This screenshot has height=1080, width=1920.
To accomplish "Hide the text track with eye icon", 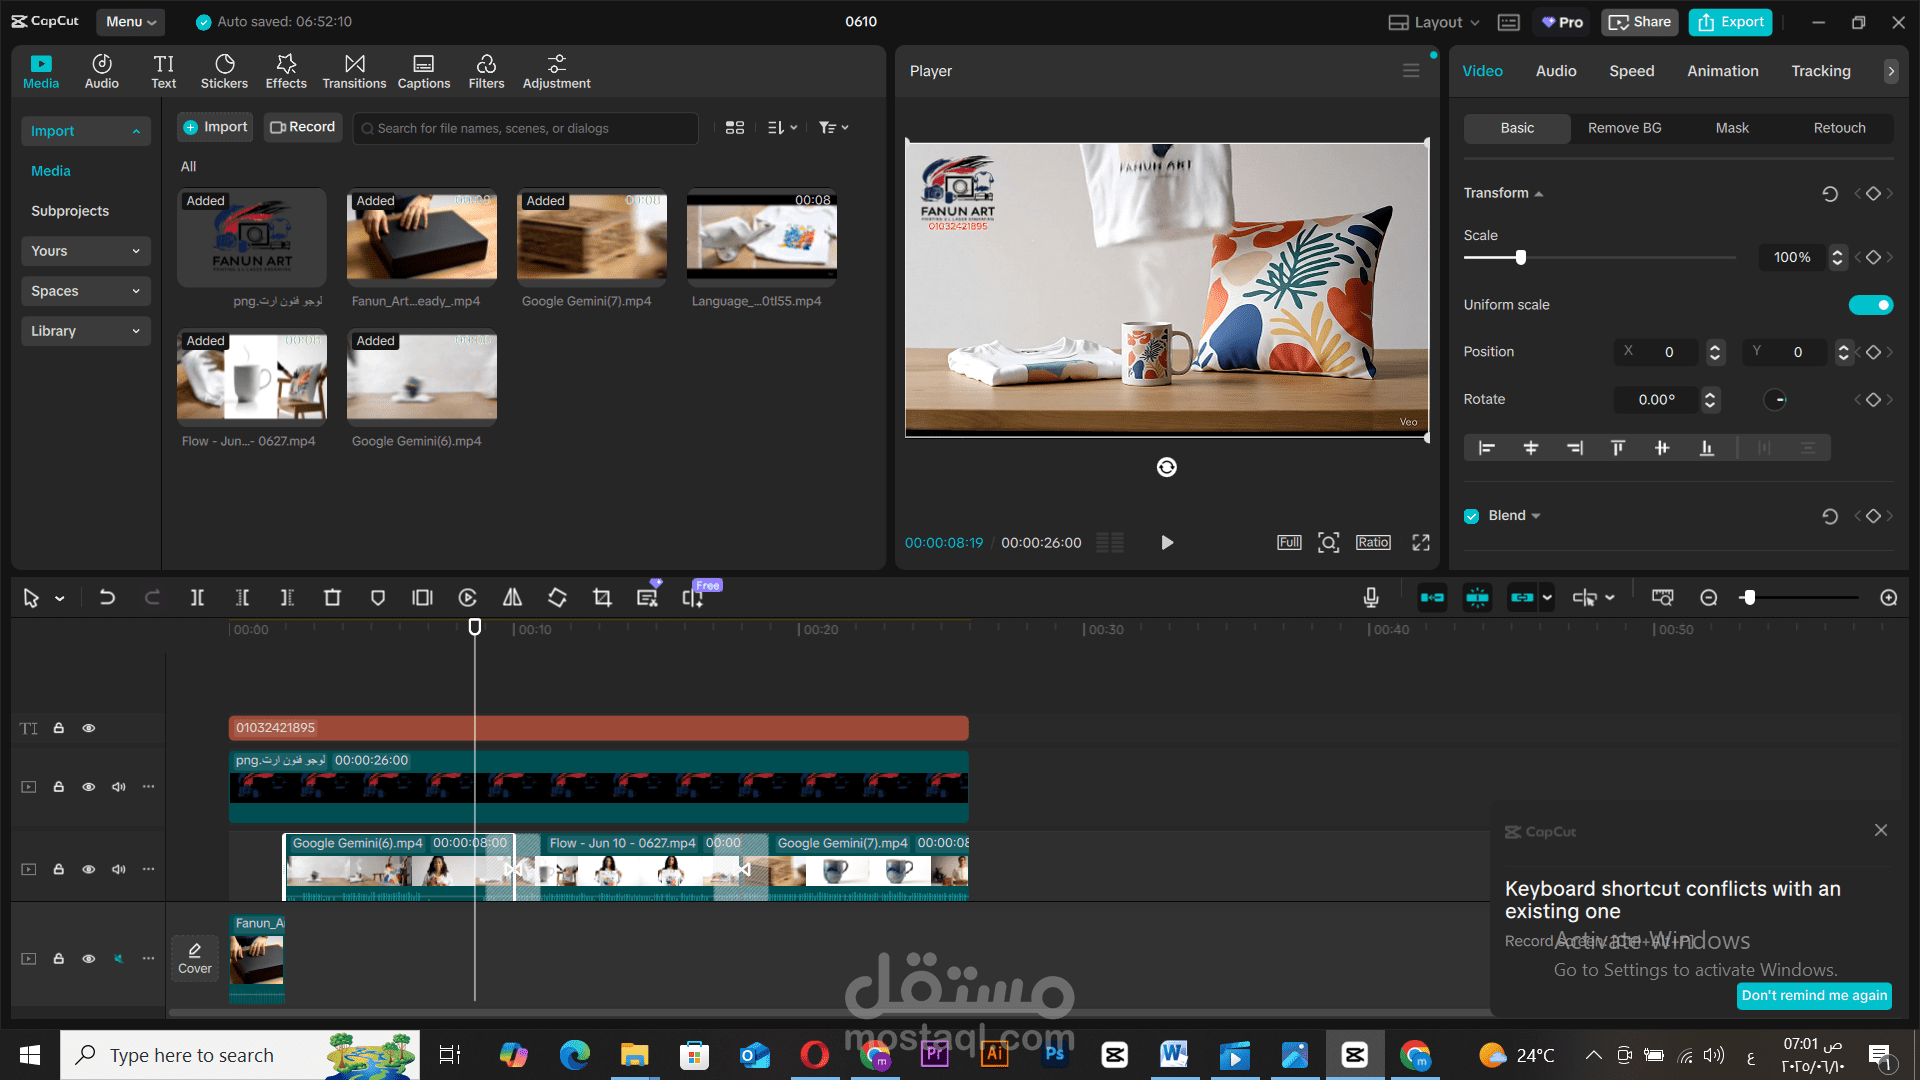I will [89, 728].
